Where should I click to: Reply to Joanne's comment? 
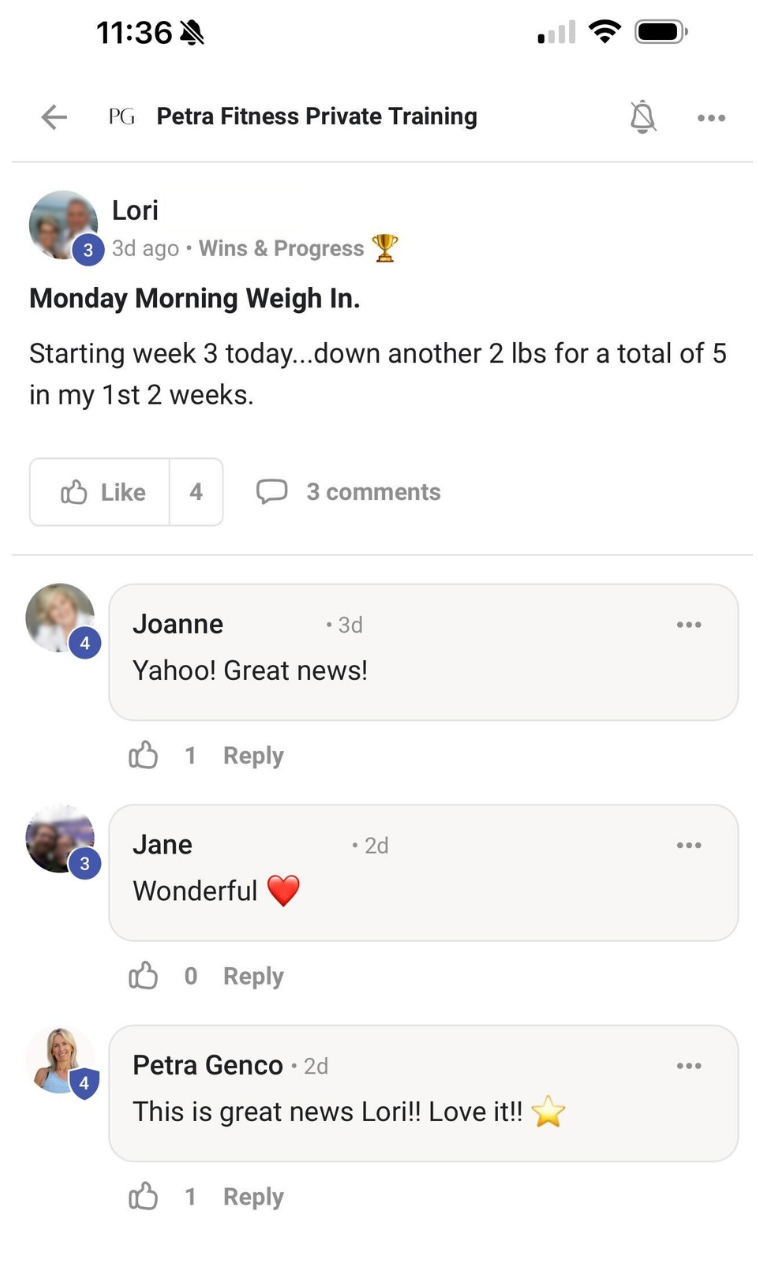coord(253,756)
